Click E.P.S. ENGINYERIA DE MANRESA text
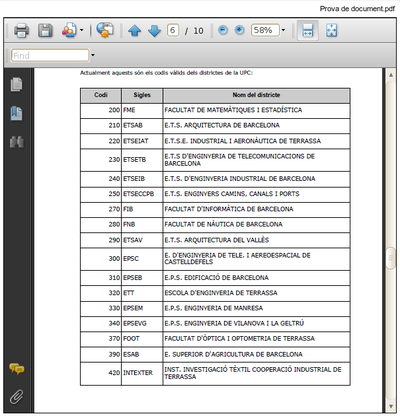Screen dimensions: 400x416 [x=214, y=308]
